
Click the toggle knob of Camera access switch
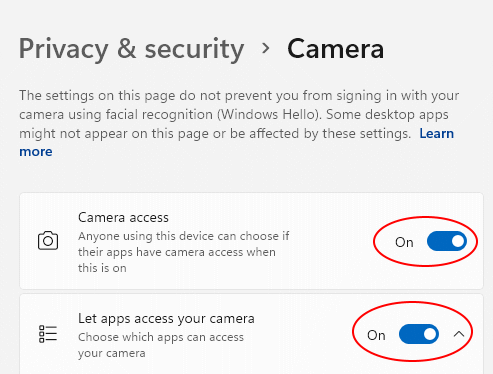[x=458, y=241]
